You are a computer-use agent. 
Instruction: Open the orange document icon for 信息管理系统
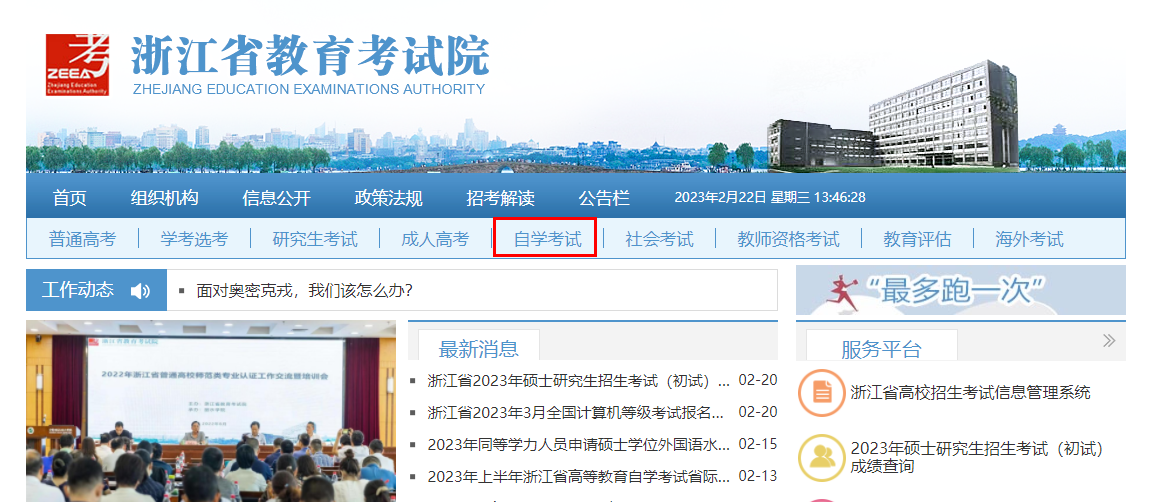[x=821, y=393]
